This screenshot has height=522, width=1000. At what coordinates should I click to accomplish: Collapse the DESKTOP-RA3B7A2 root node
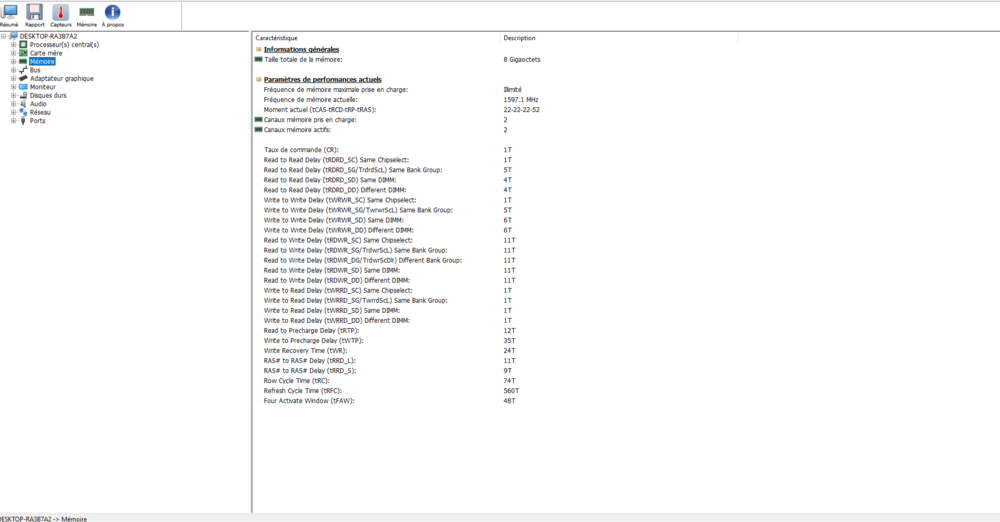[3, 36]
